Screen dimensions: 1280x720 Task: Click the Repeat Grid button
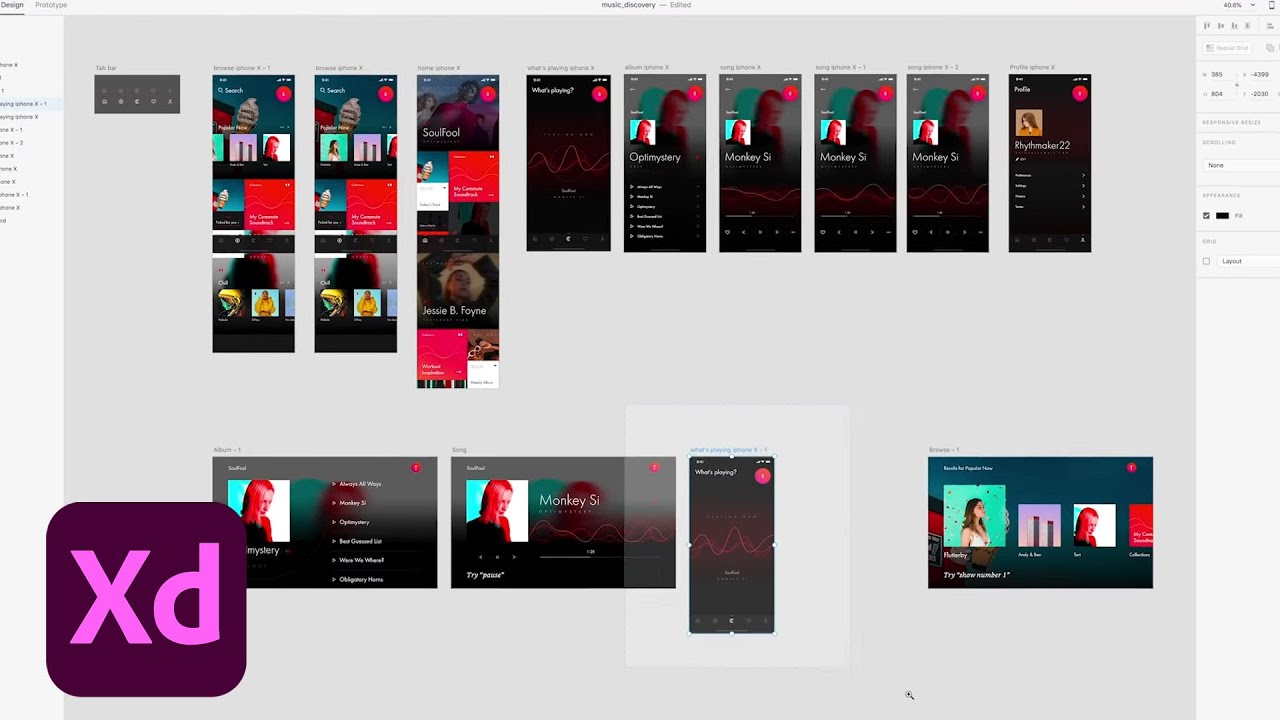coord(1227,48)
